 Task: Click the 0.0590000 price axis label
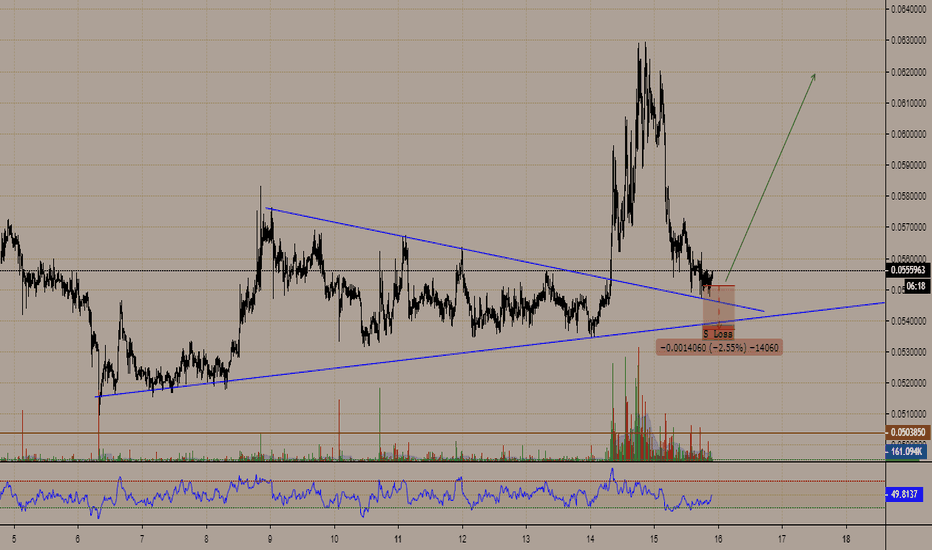908,165
